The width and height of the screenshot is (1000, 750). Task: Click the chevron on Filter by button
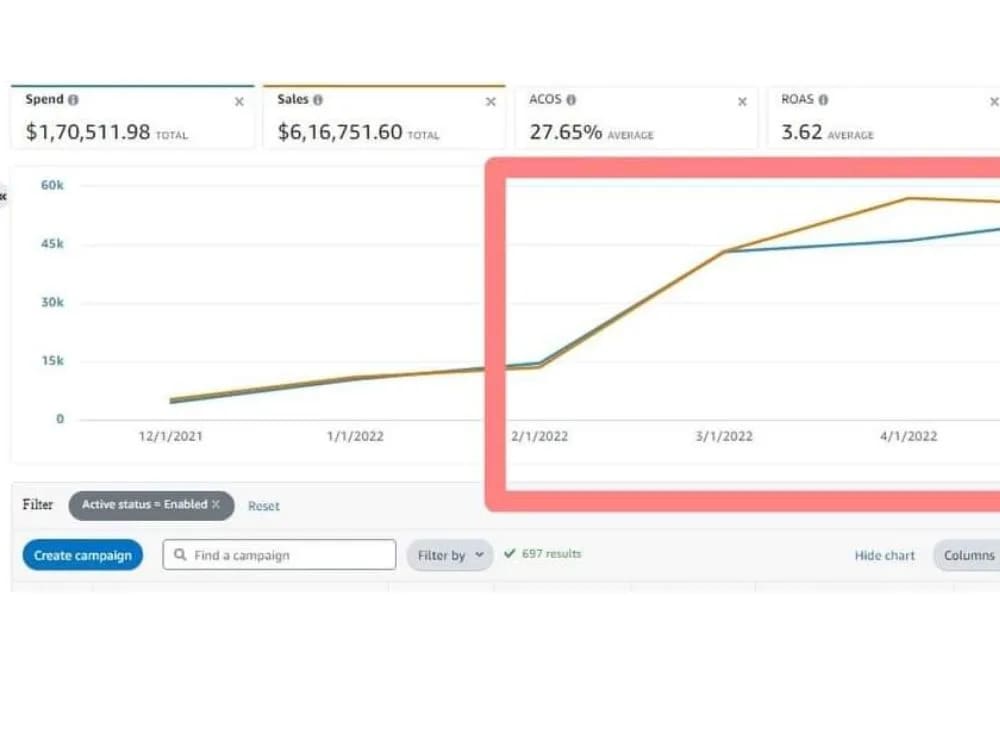(x=478, y=554)
